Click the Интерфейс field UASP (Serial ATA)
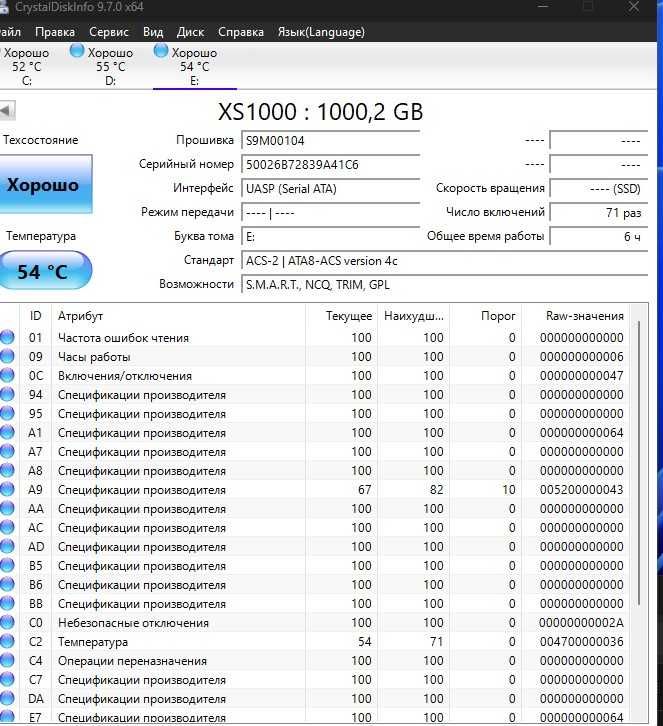663x726 pixels. 330,189
